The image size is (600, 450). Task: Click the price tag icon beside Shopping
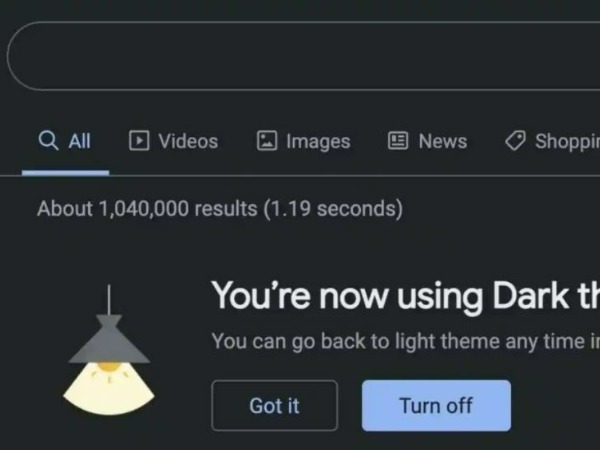point(515,140)
